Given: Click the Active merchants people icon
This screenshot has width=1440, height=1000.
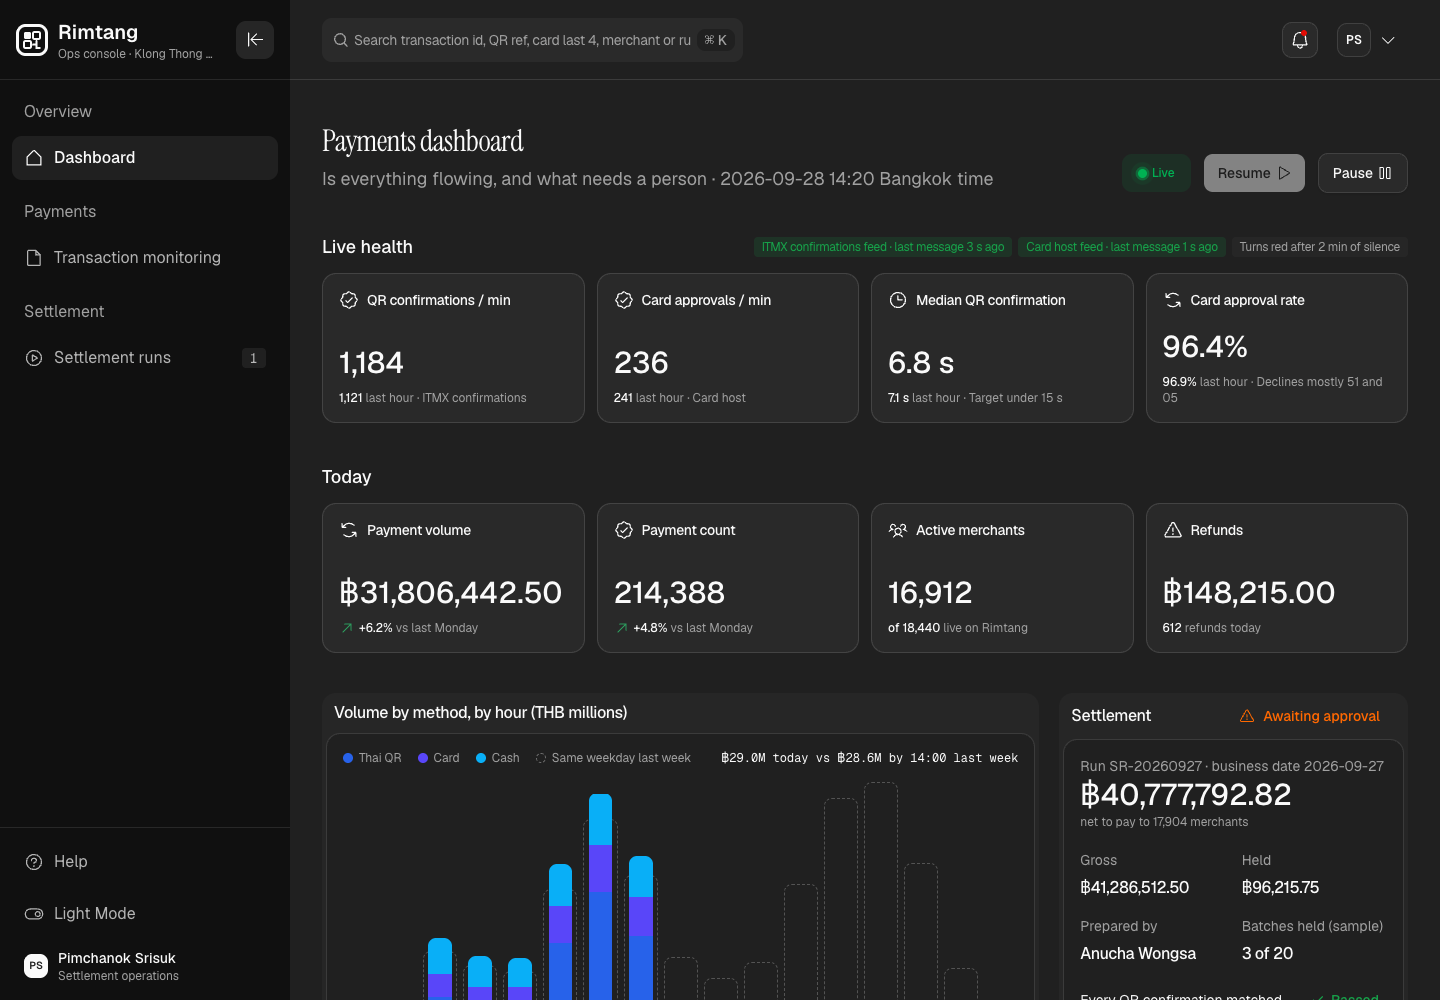Looking at the screenshot, I should (898, 530).
